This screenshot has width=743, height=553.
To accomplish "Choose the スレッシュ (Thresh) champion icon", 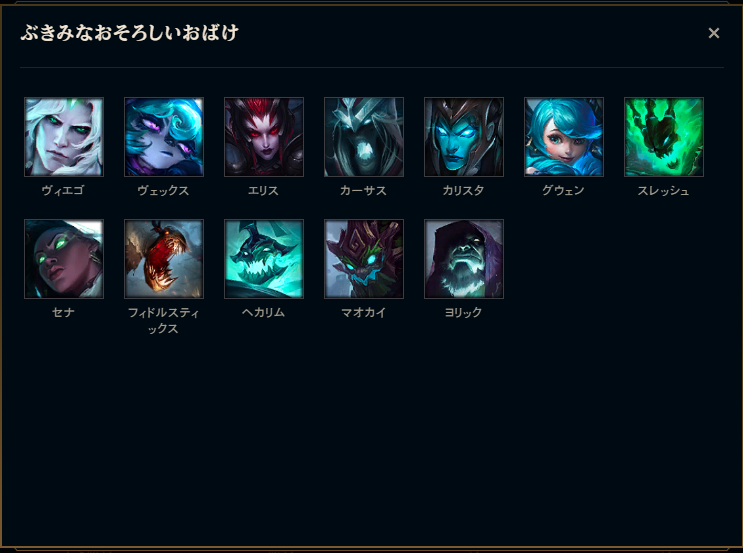I will coord(664,137).
